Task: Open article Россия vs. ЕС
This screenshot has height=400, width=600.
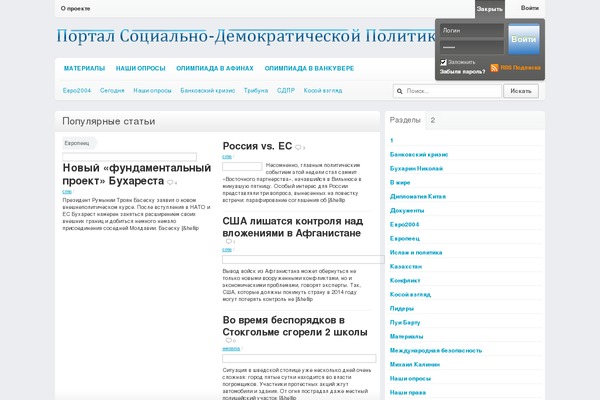Action: [x=257, y=146]
